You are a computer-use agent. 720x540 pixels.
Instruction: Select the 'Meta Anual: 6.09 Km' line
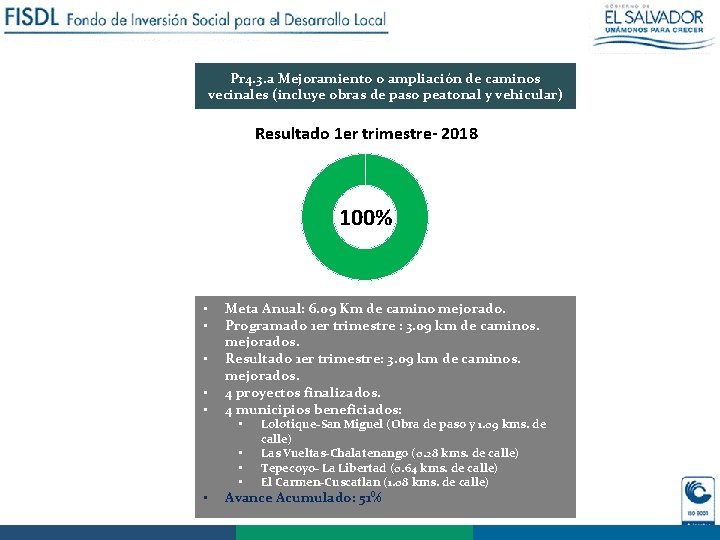(365, 309)
